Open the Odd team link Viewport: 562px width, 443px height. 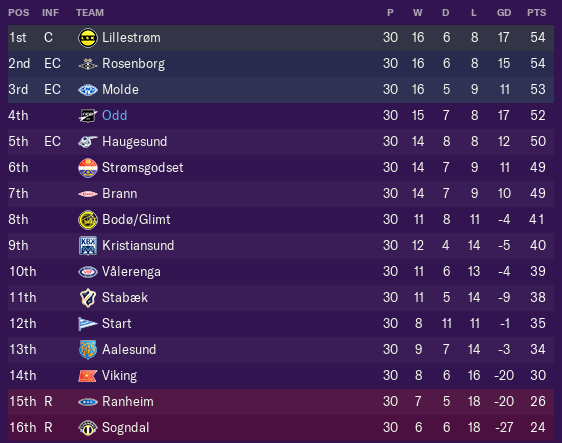click(x=114, y=115)
